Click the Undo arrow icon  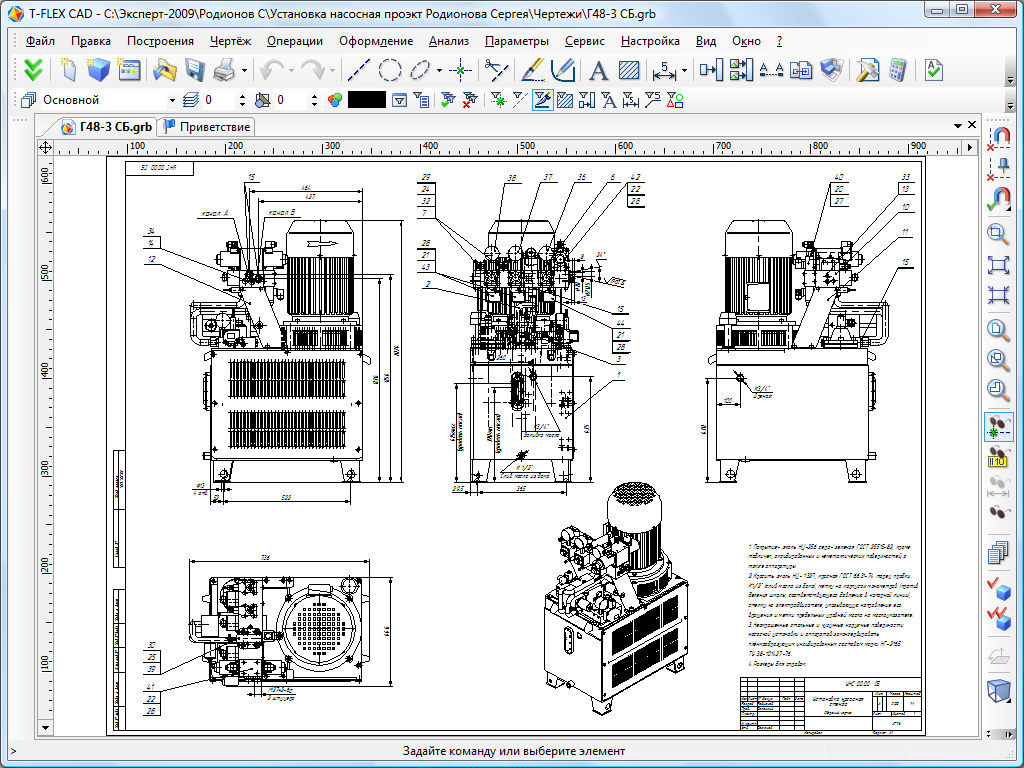(x=271, y=70)
